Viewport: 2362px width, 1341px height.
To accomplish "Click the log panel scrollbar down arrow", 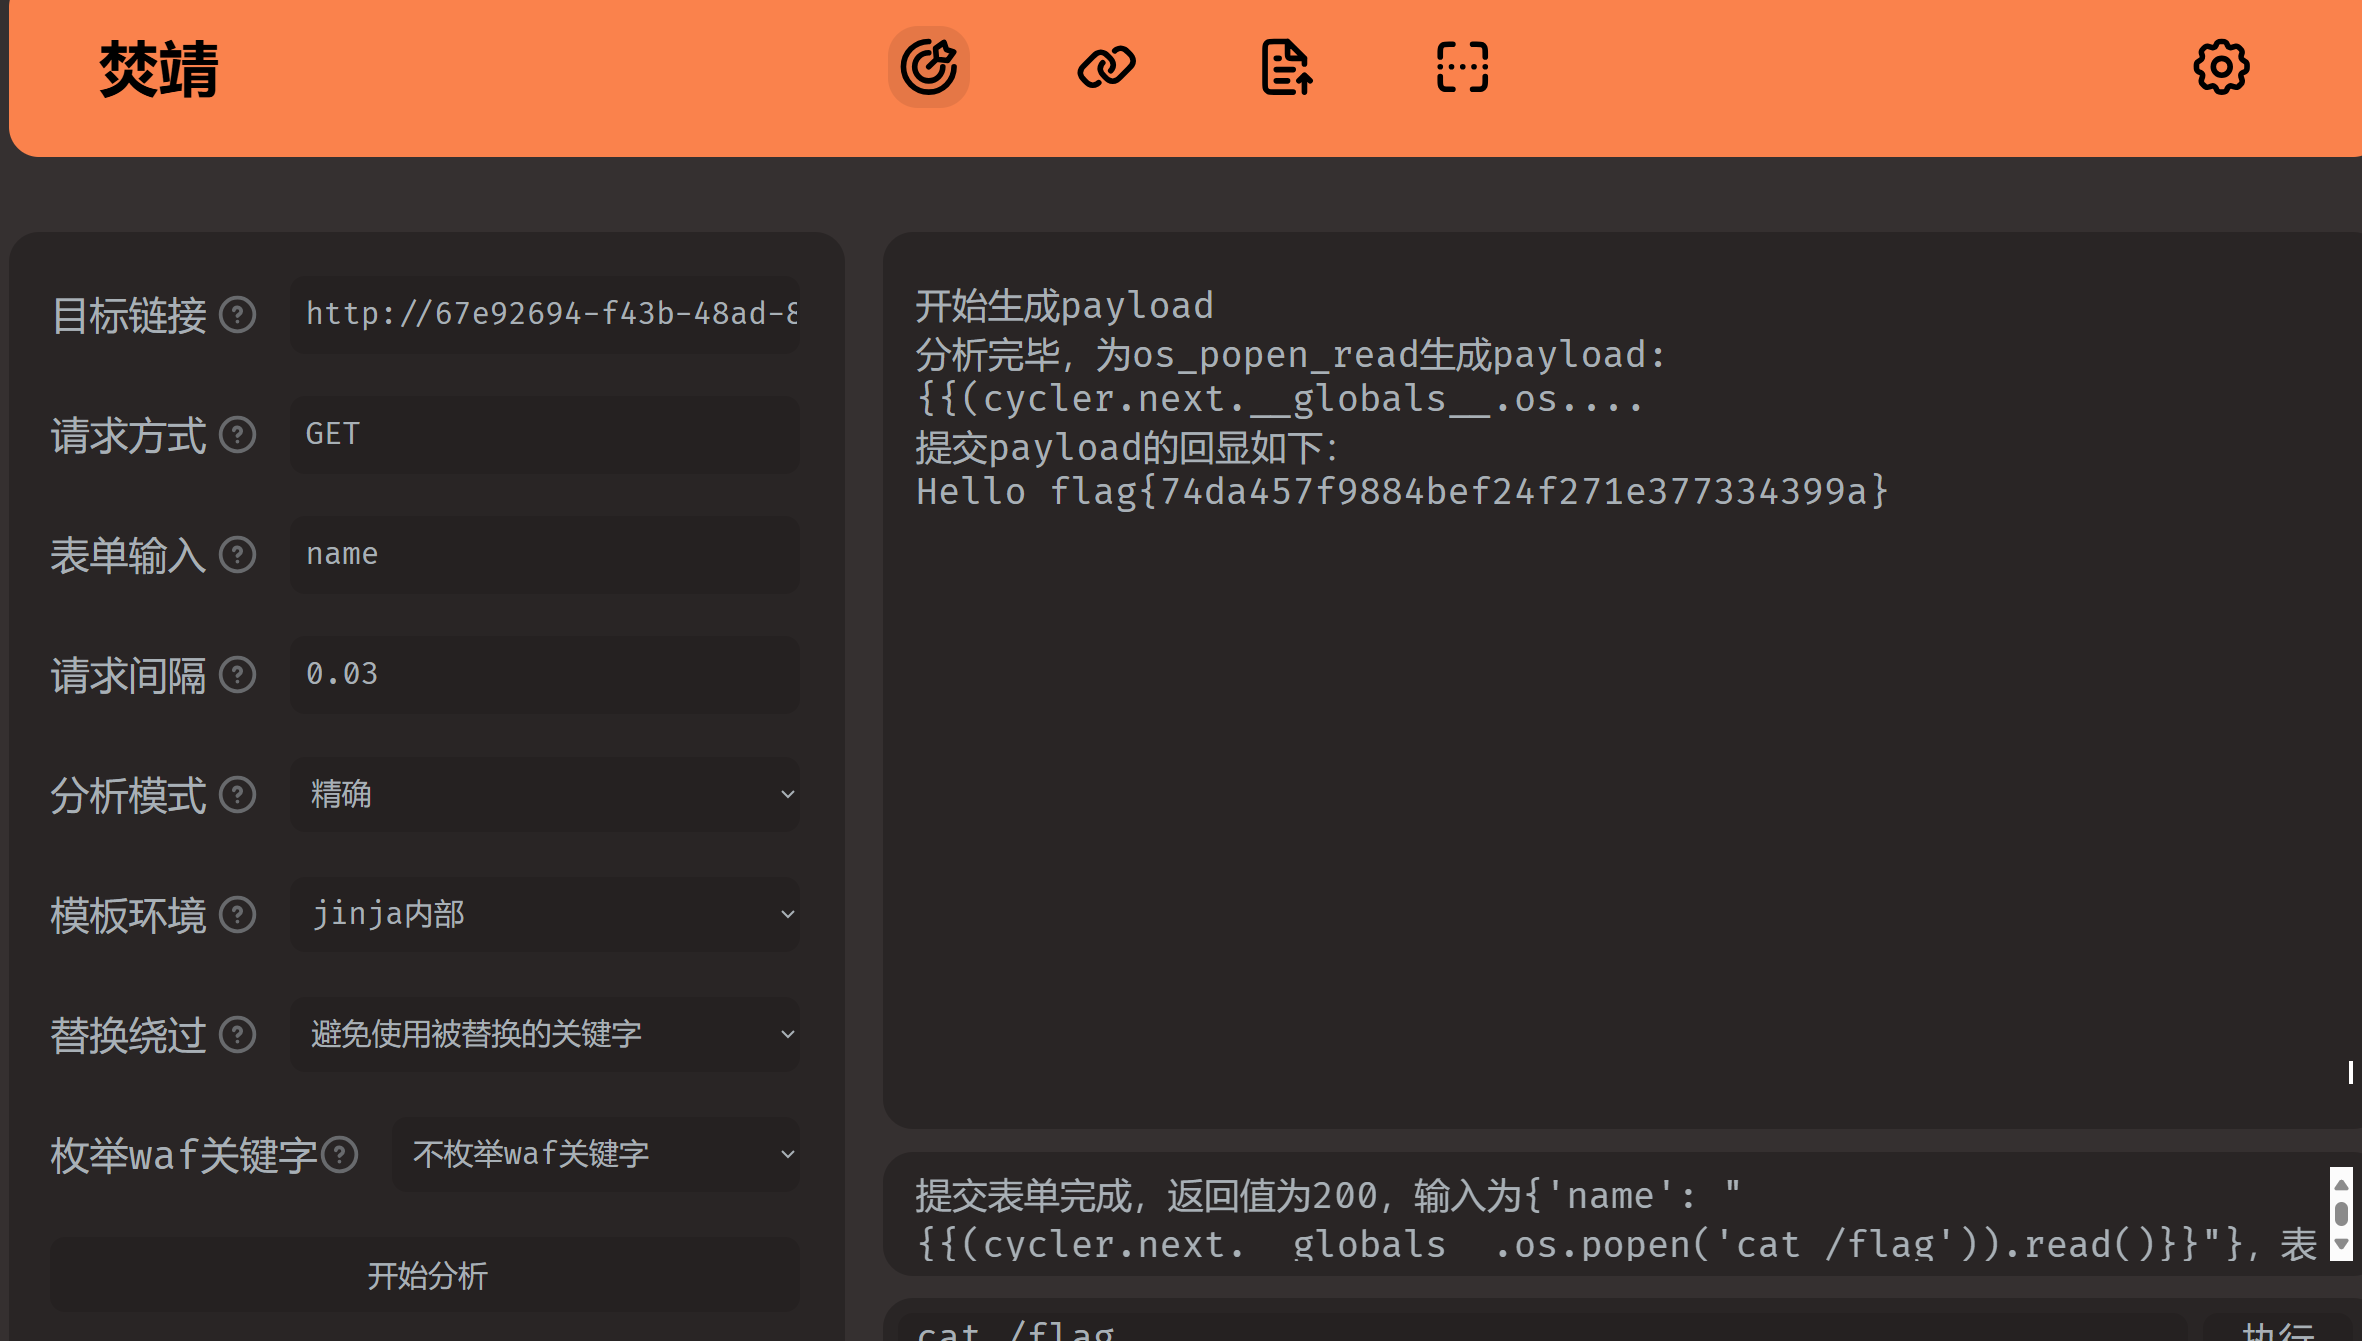I will pos(2341,1245).
